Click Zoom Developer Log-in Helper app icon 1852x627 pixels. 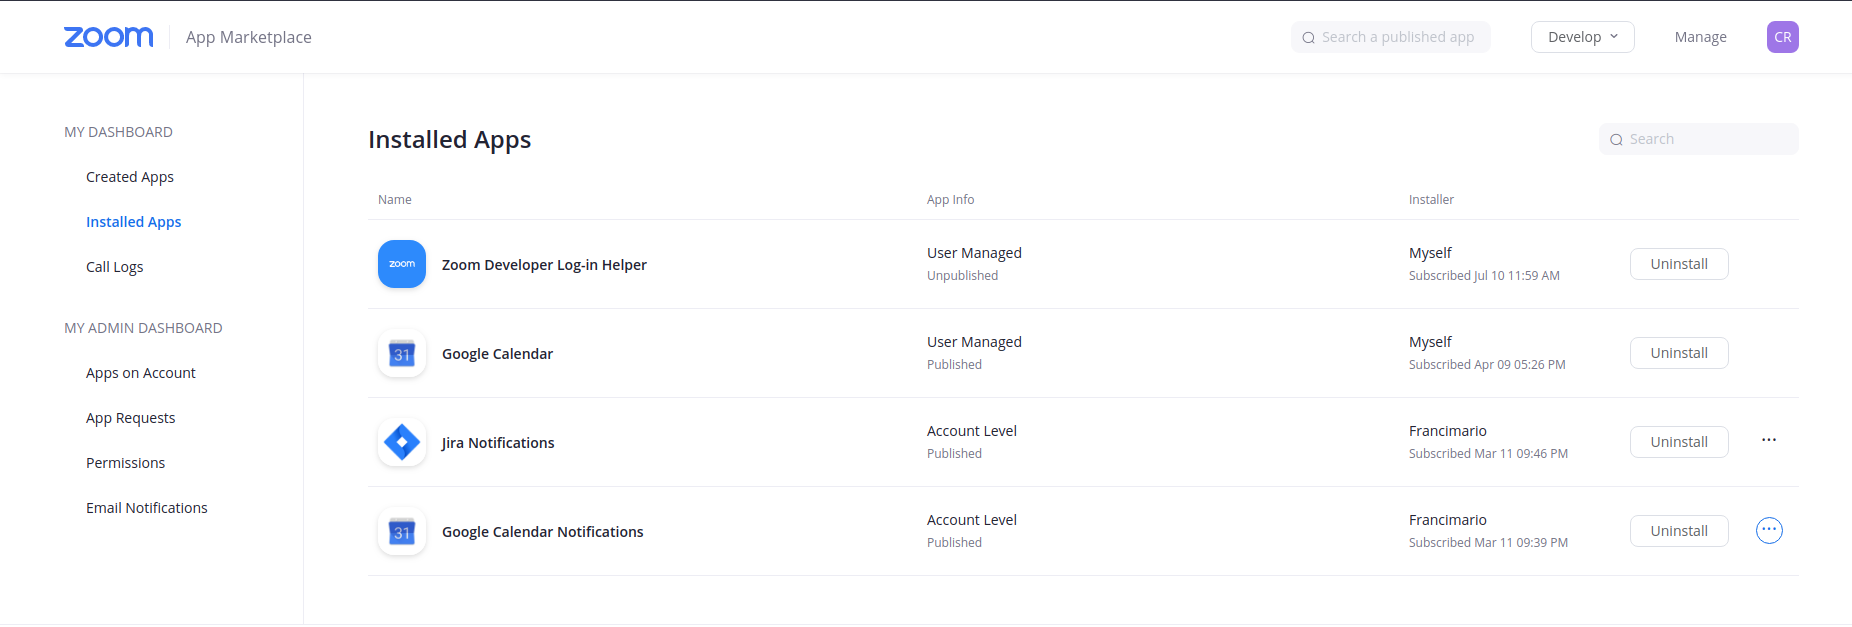click(x=402, y=264)
